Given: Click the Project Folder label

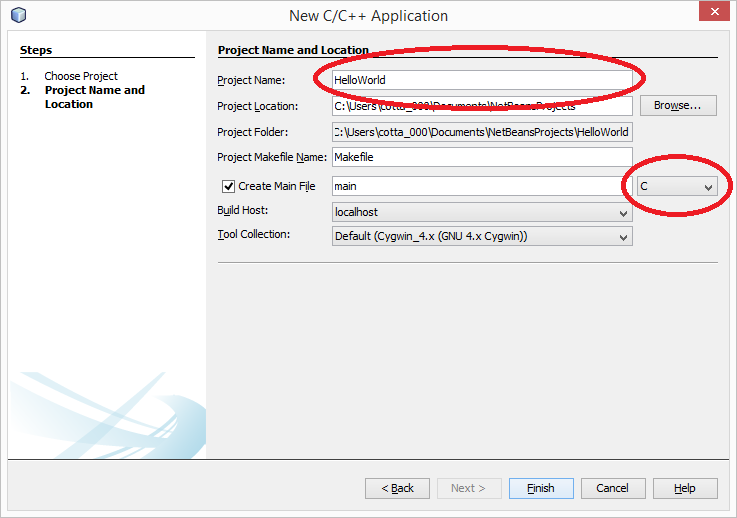Looking at the screenshot, I should coord(252,132).
